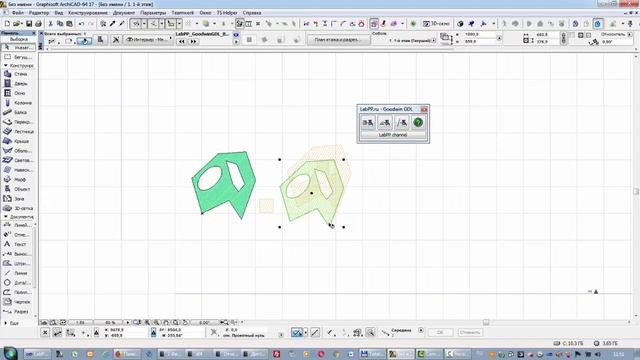Viewport: 640px width, 360px height.
Task: Click the Undo arrow in the toolbar
Action: 81,24
